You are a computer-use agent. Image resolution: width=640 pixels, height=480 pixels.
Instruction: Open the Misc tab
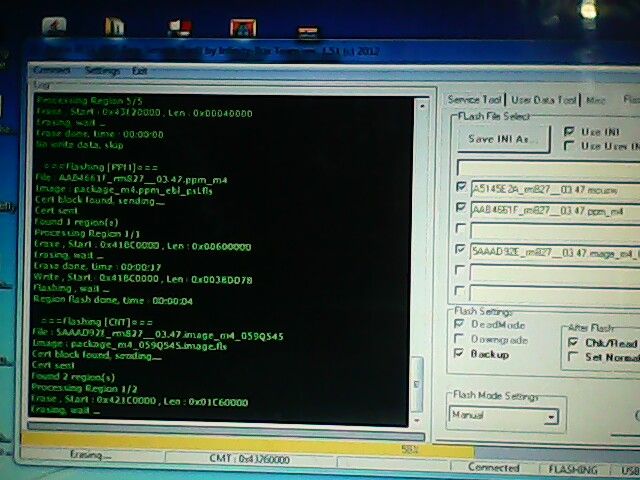596,100
